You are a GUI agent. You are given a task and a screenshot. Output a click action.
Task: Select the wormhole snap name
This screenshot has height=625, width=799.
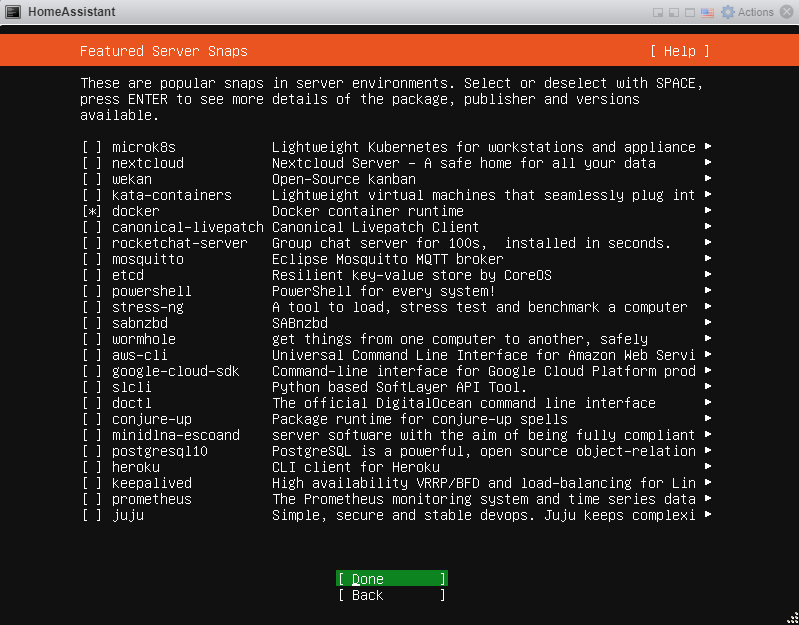144,339
